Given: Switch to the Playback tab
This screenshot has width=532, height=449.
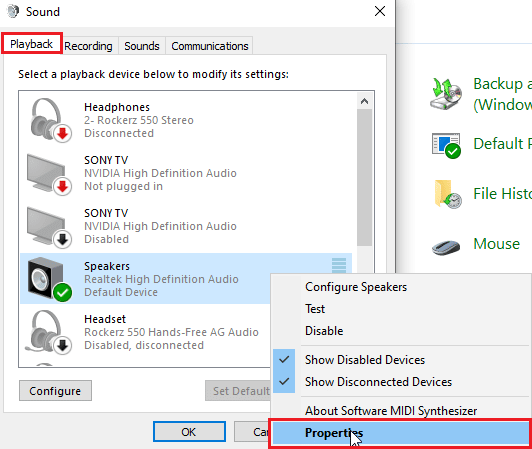Looking at the screenshot, I should (x=32, y=44).
